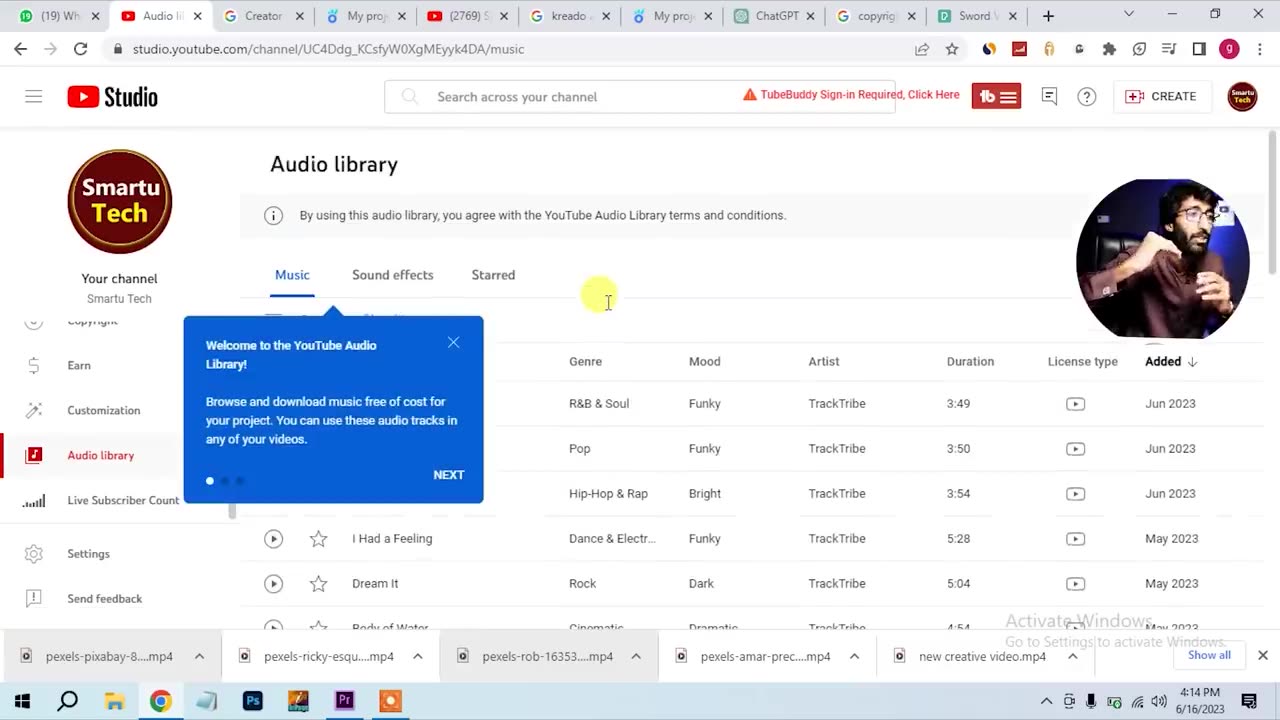This screenshot has width=1280, height=720.
Task: Click NEXT in the welcome popup
Action: pos(449,475)
